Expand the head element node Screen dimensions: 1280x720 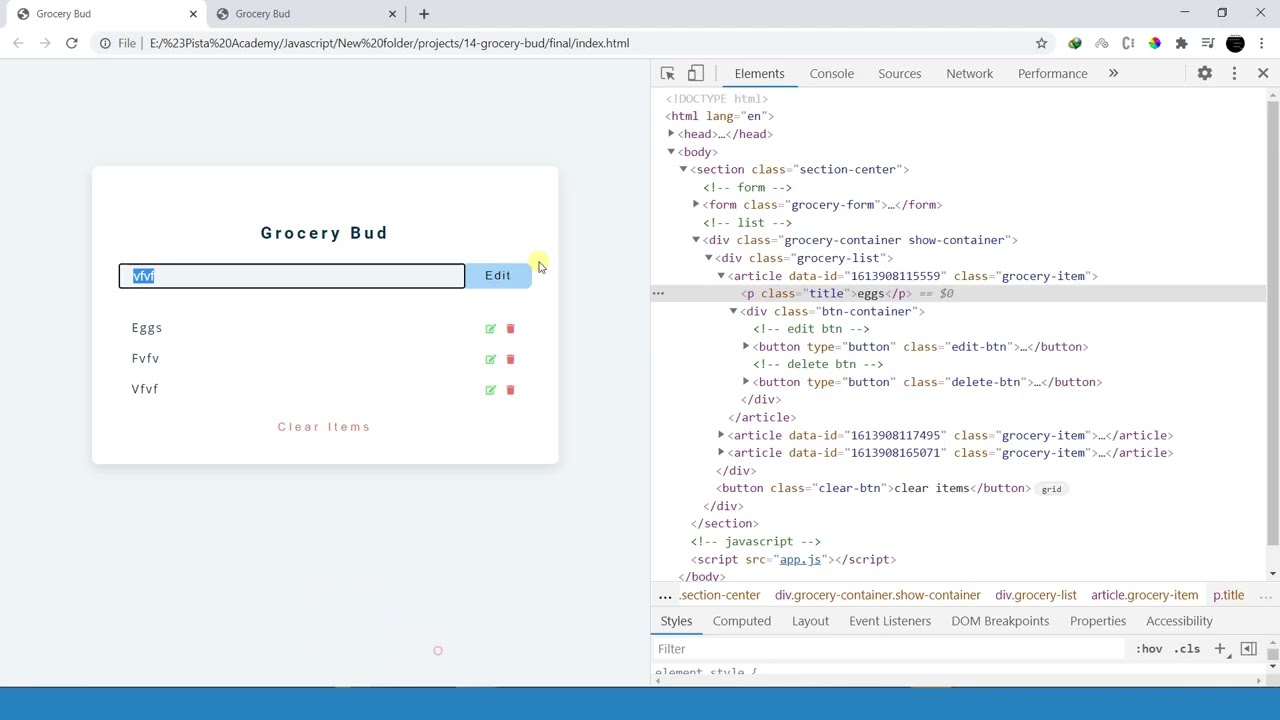coord(671,134)
